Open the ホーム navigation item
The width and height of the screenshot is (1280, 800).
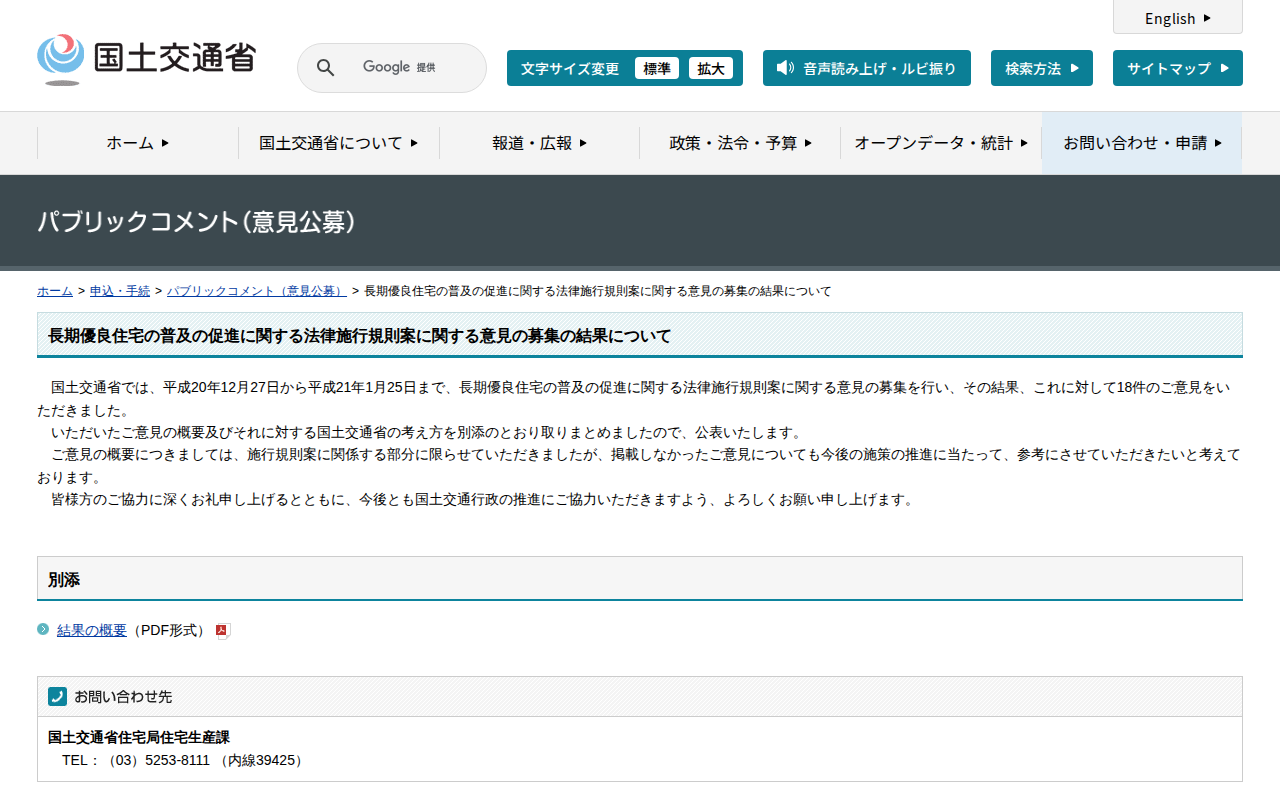coord(137,143)
